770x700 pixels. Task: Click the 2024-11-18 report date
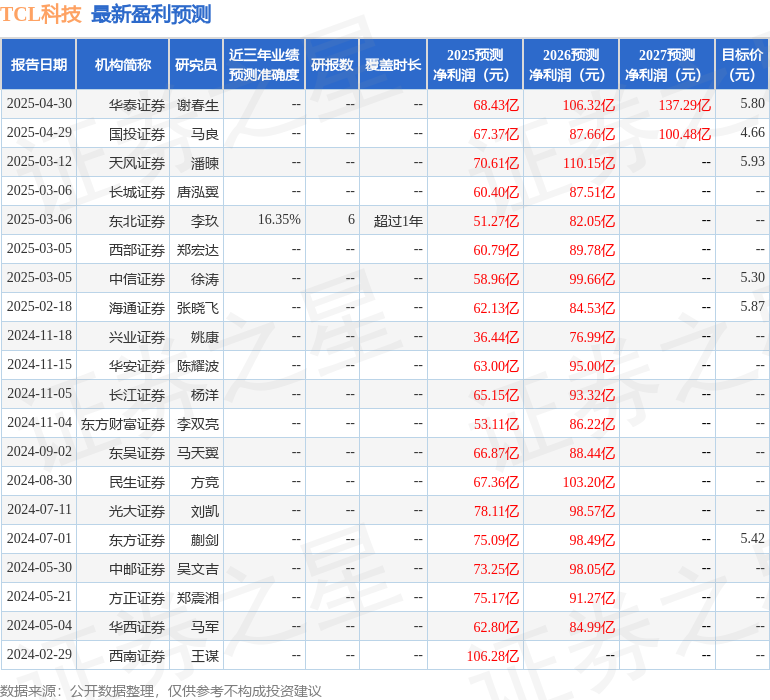pyautogui.click(x=39, y=336)
